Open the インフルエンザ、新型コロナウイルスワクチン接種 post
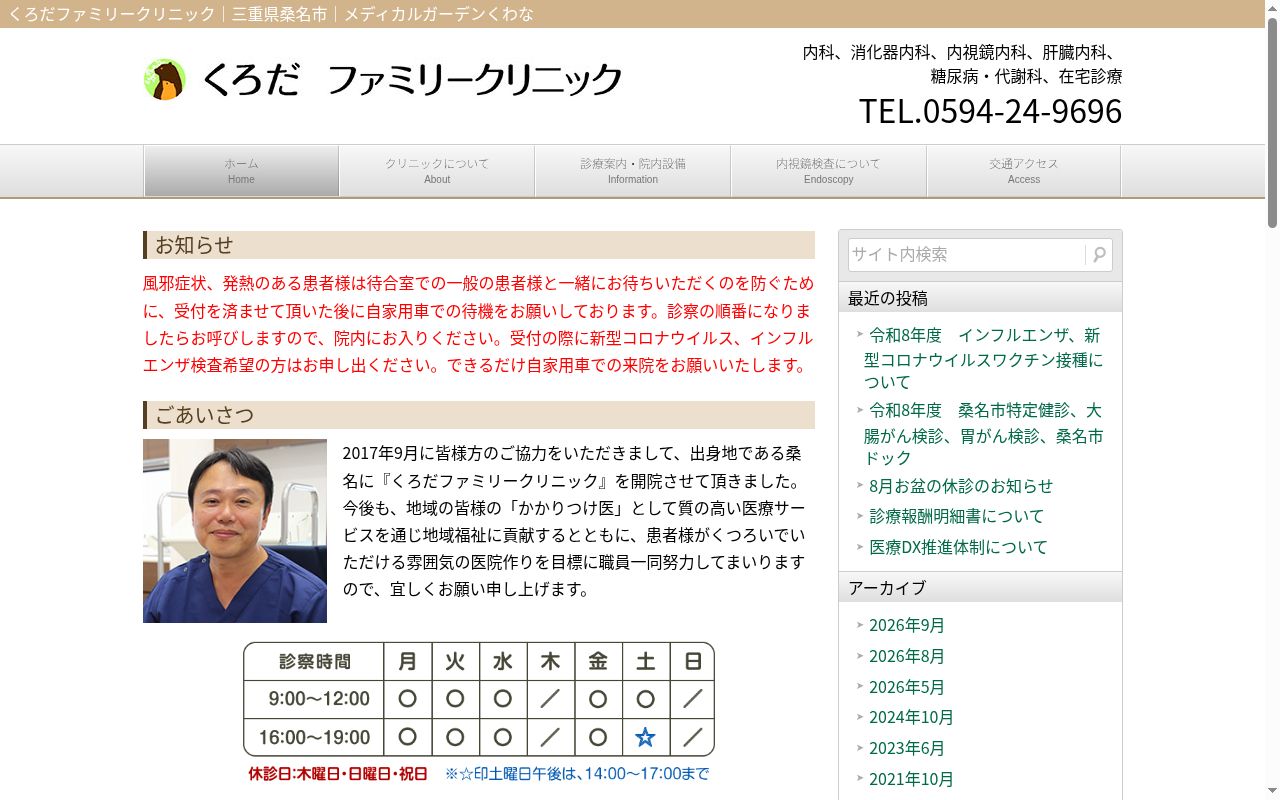Image resolution: width=1280 pixels, height=800 pixels. pyautogui.click(x=984, y=359)
